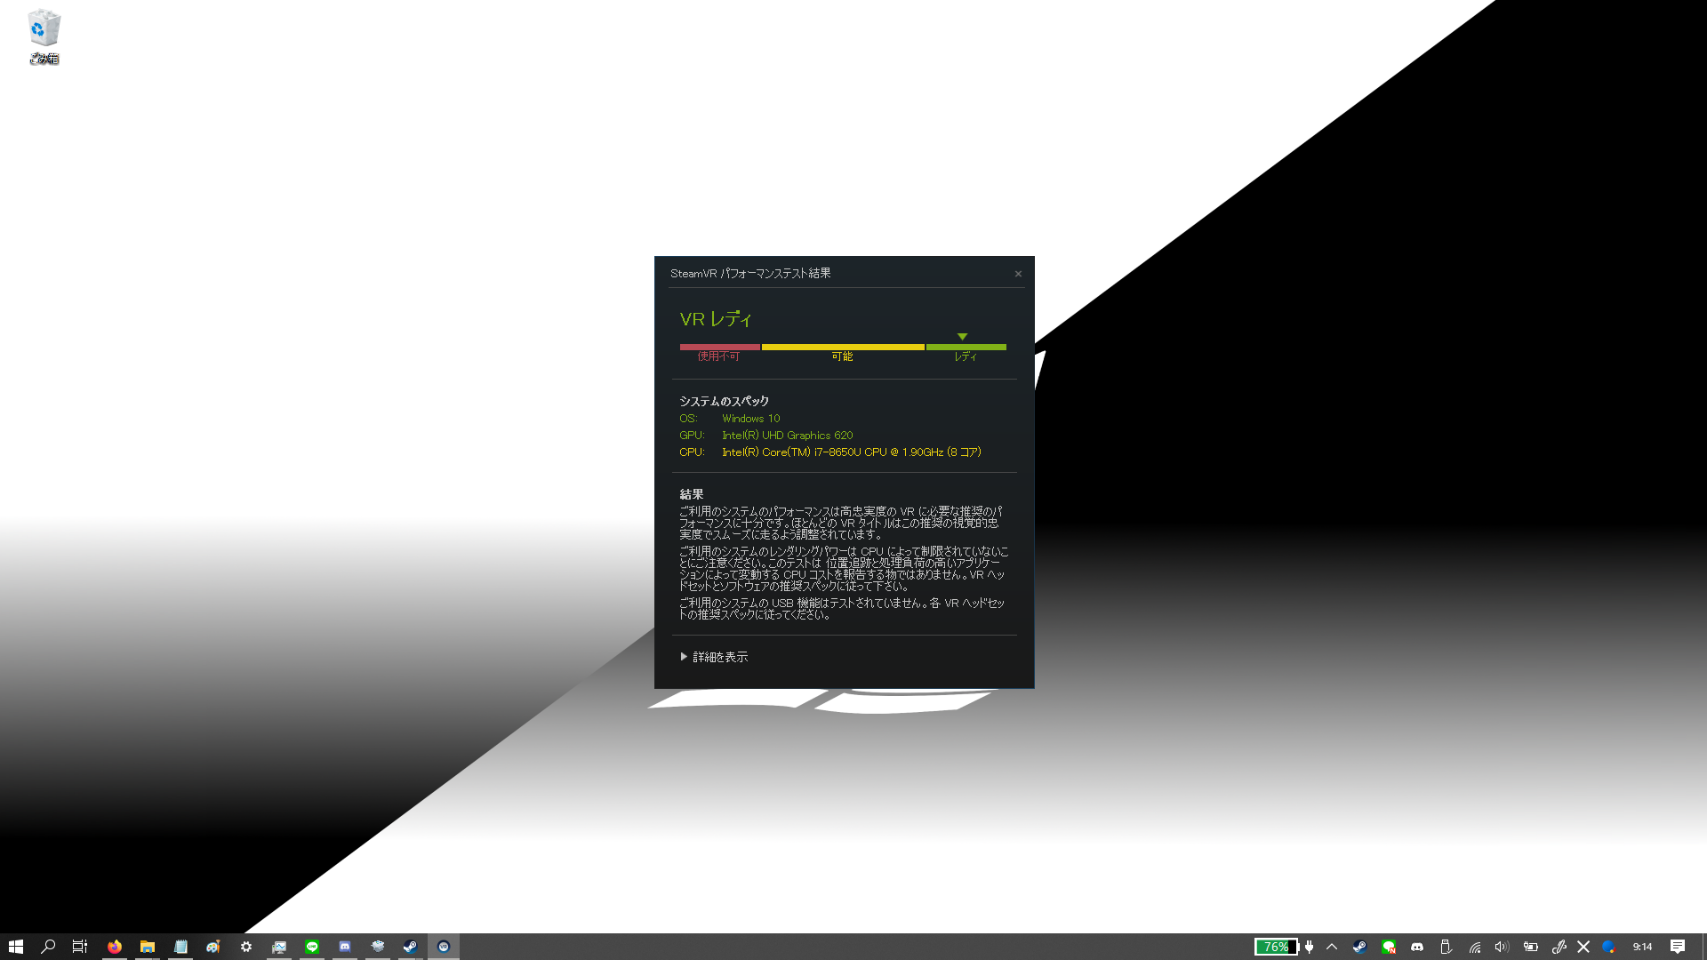1707x960 pixels.
Task: Switch to Steam in the taskbar
Action: click(410, 946)
